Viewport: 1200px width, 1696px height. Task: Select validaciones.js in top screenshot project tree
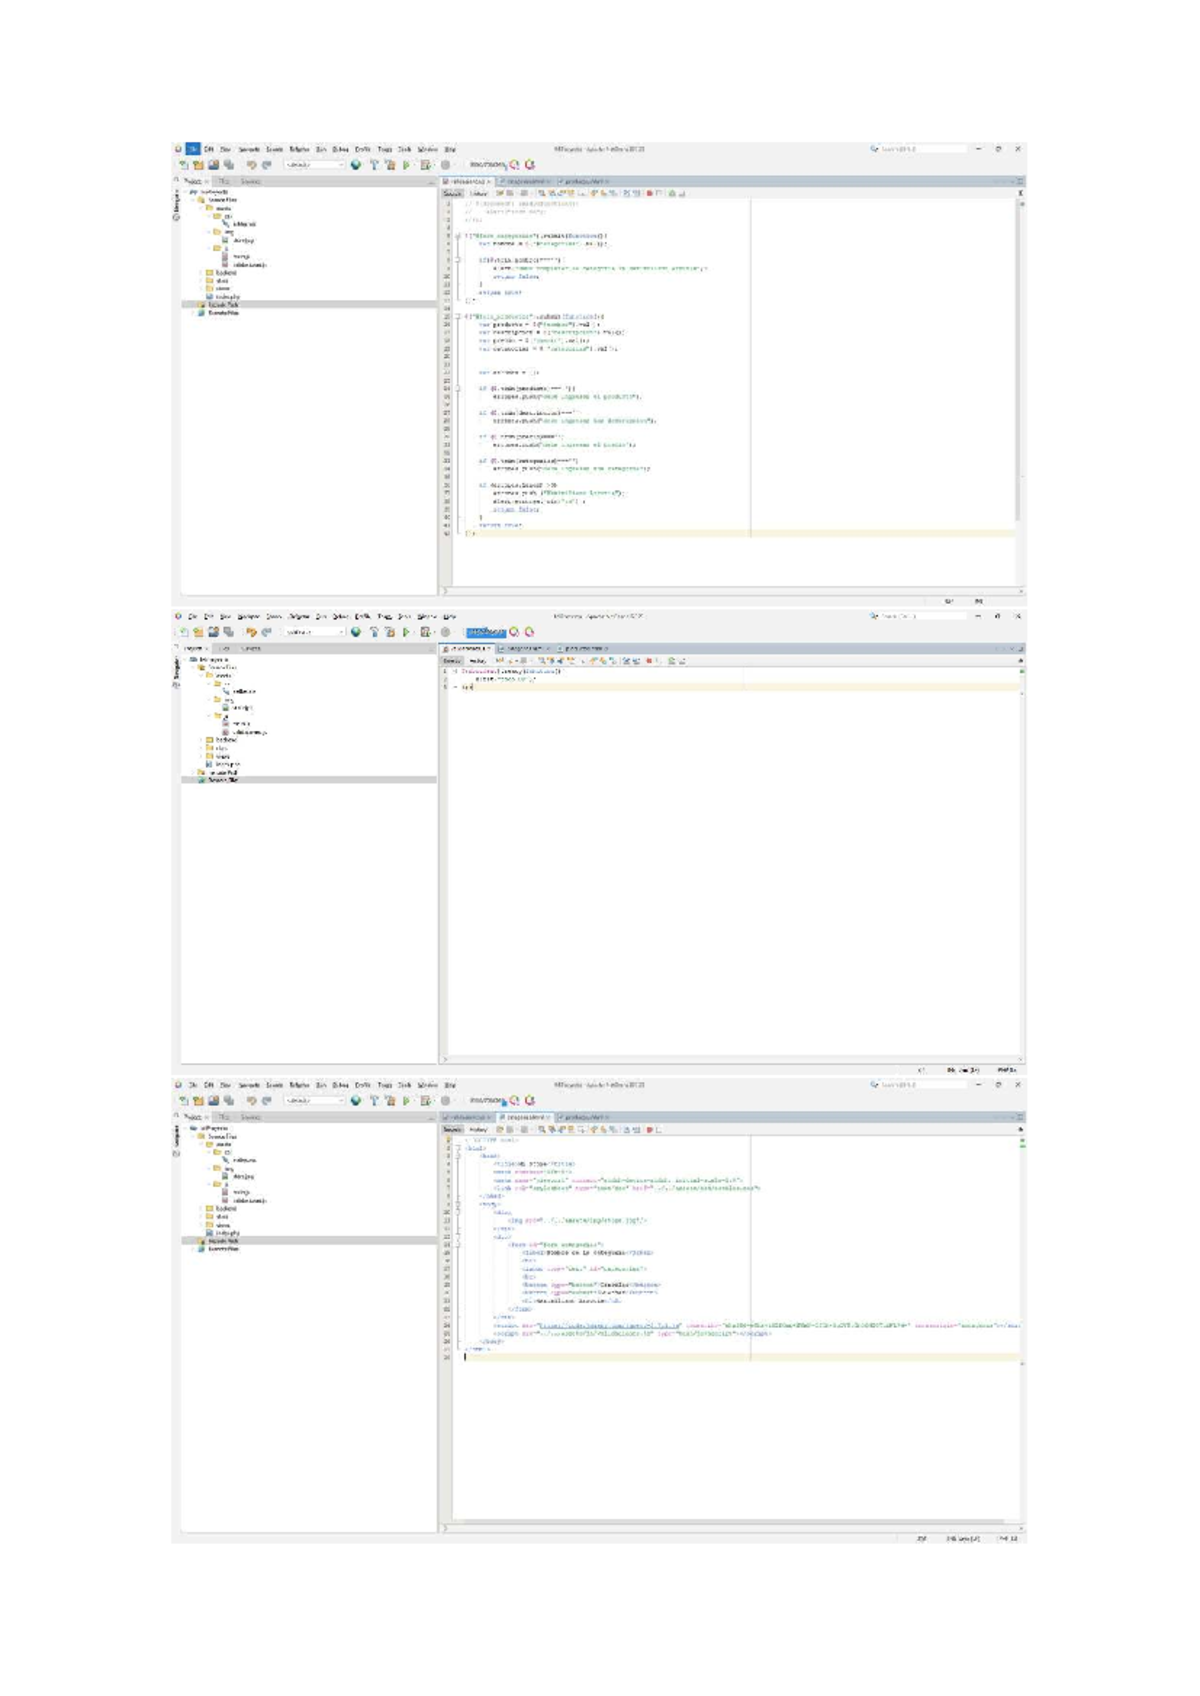[250, 265]
